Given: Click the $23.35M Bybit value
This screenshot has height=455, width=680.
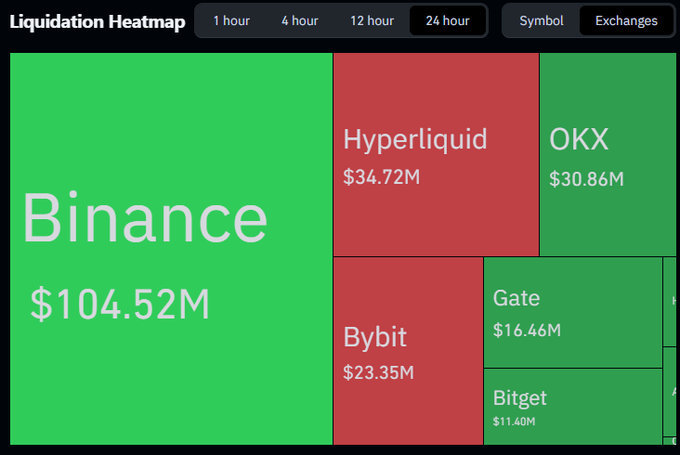Looking at the screenshot, I should click(x=379, y=373).
